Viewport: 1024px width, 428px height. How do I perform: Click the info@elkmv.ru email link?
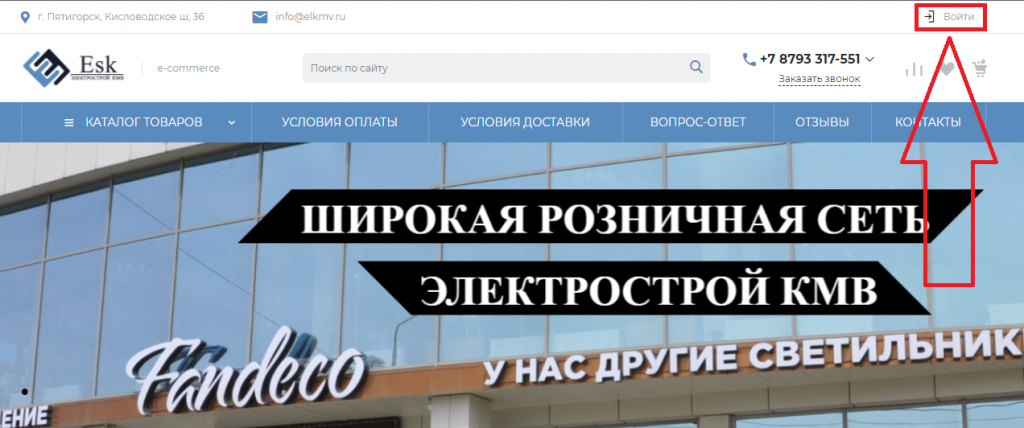310,17
